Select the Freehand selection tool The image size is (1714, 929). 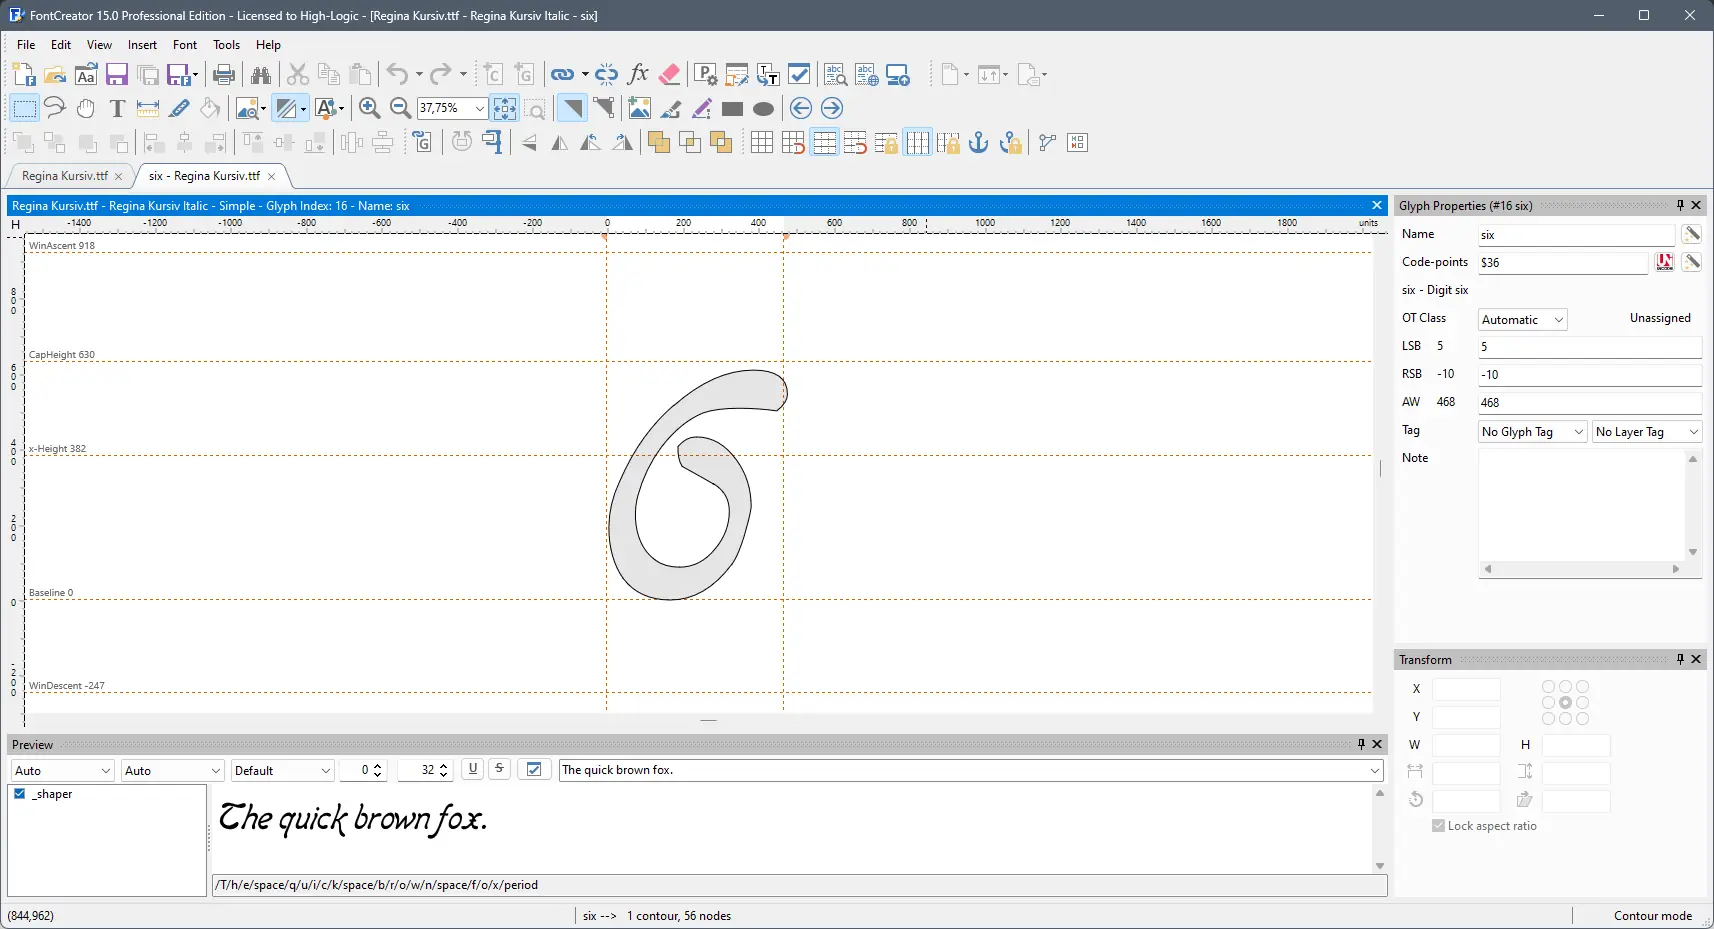coord(55,108)
